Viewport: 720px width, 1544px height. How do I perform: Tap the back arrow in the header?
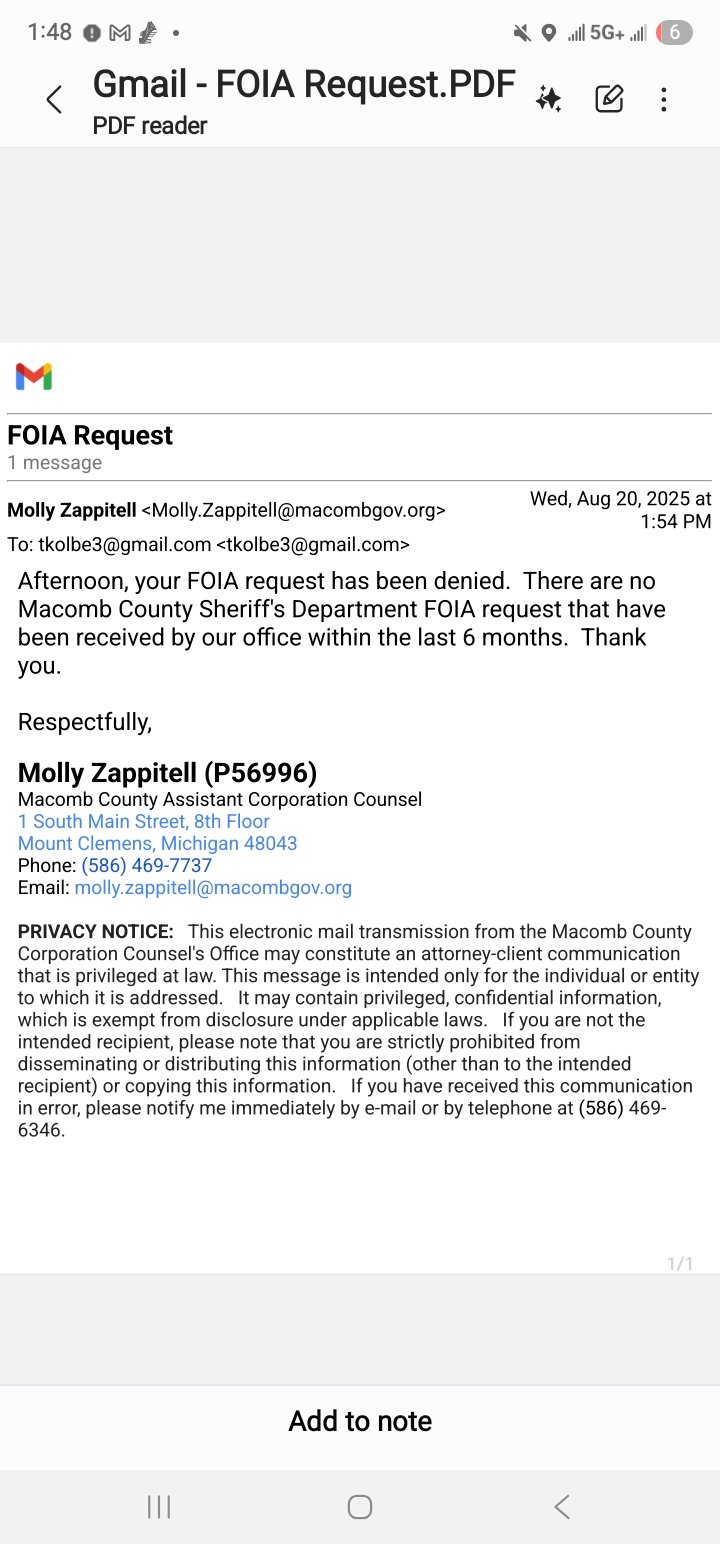pyautogui.click(x=55, y=99)
